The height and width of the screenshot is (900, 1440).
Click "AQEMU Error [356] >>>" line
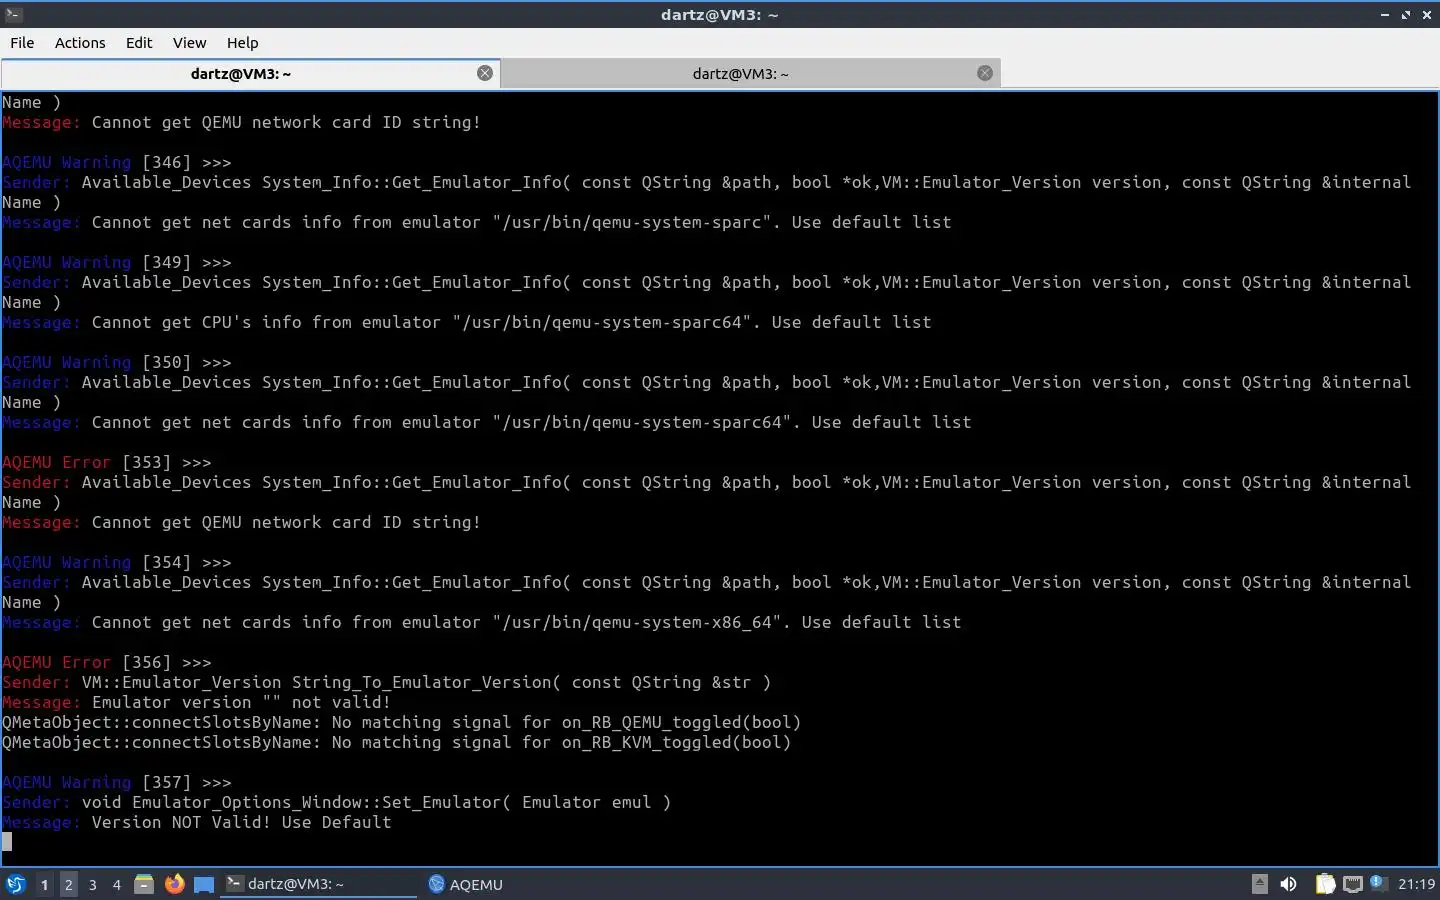point(107,662)
